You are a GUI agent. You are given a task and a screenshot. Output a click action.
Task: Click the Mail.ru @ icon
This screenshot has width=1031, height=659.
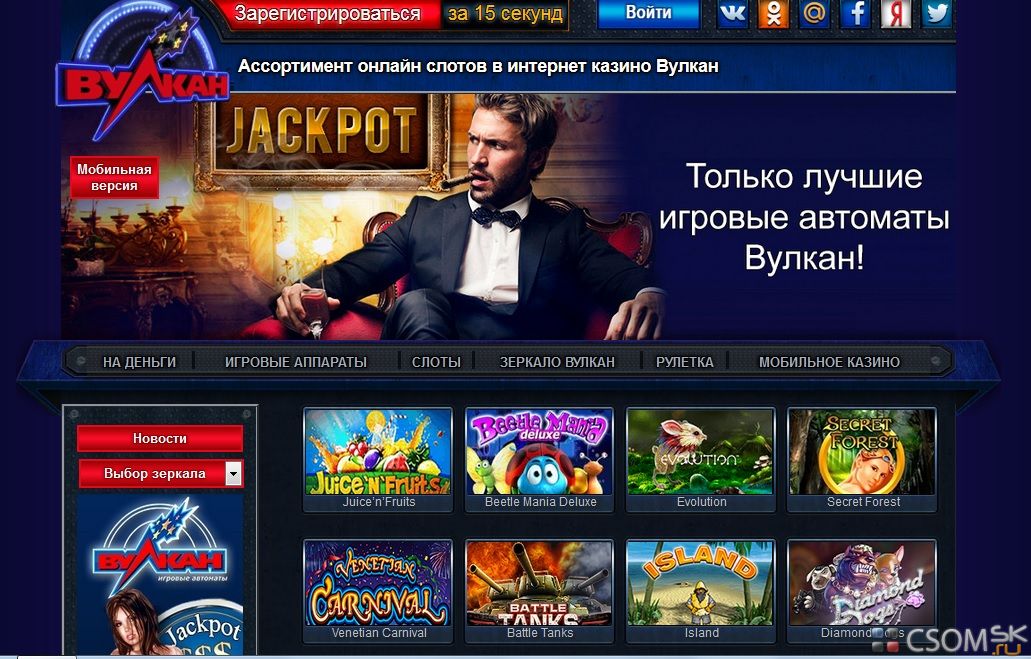coord(814,14)
